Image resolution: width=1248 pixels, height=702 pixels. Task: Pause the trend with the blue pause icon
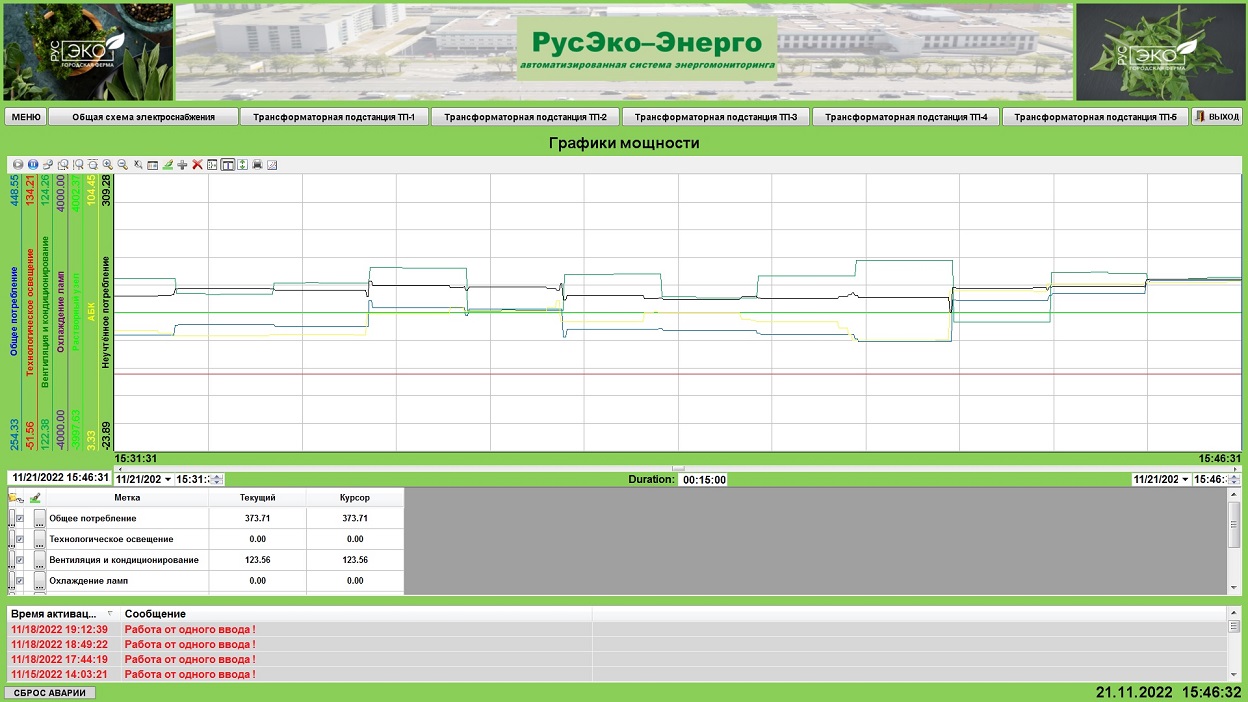[x=32, y=165]
